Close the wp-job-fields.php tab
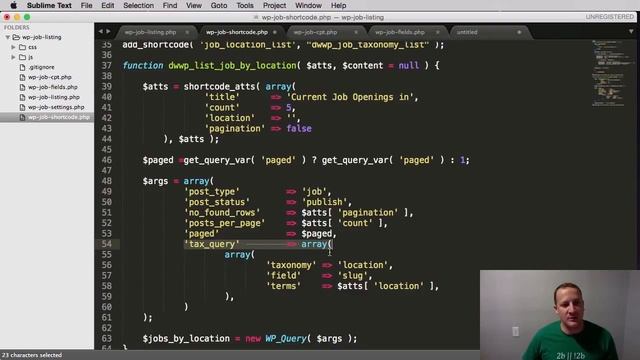The width and height of the screenshot is (640, 360). [x=438, y=32]
